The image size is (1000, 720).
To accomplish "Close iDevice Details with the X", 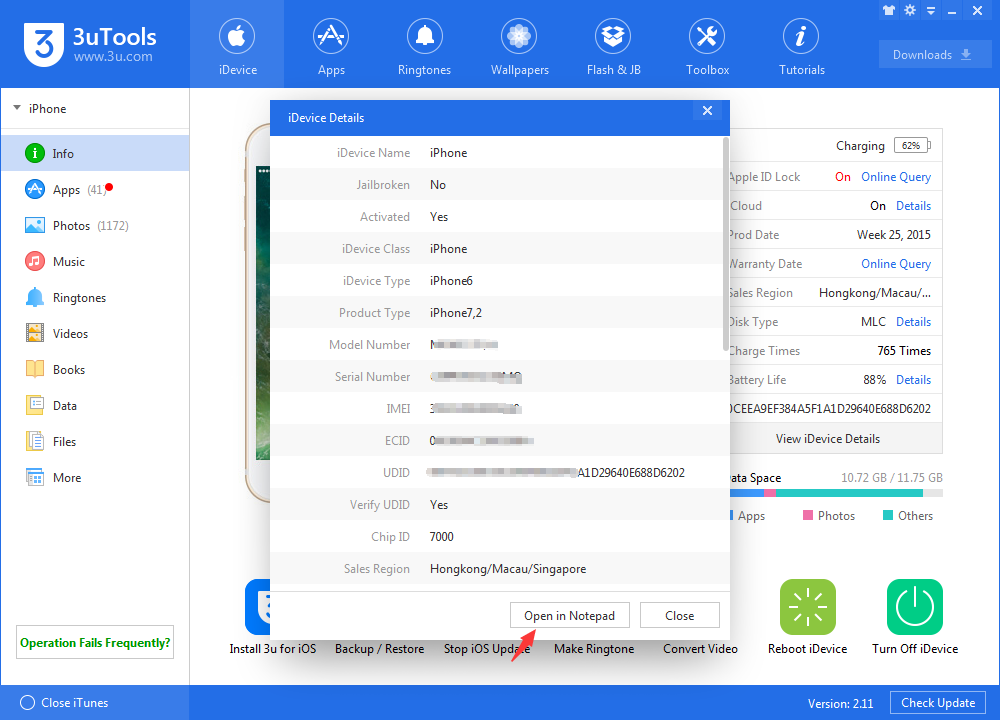I will [707, 110].
